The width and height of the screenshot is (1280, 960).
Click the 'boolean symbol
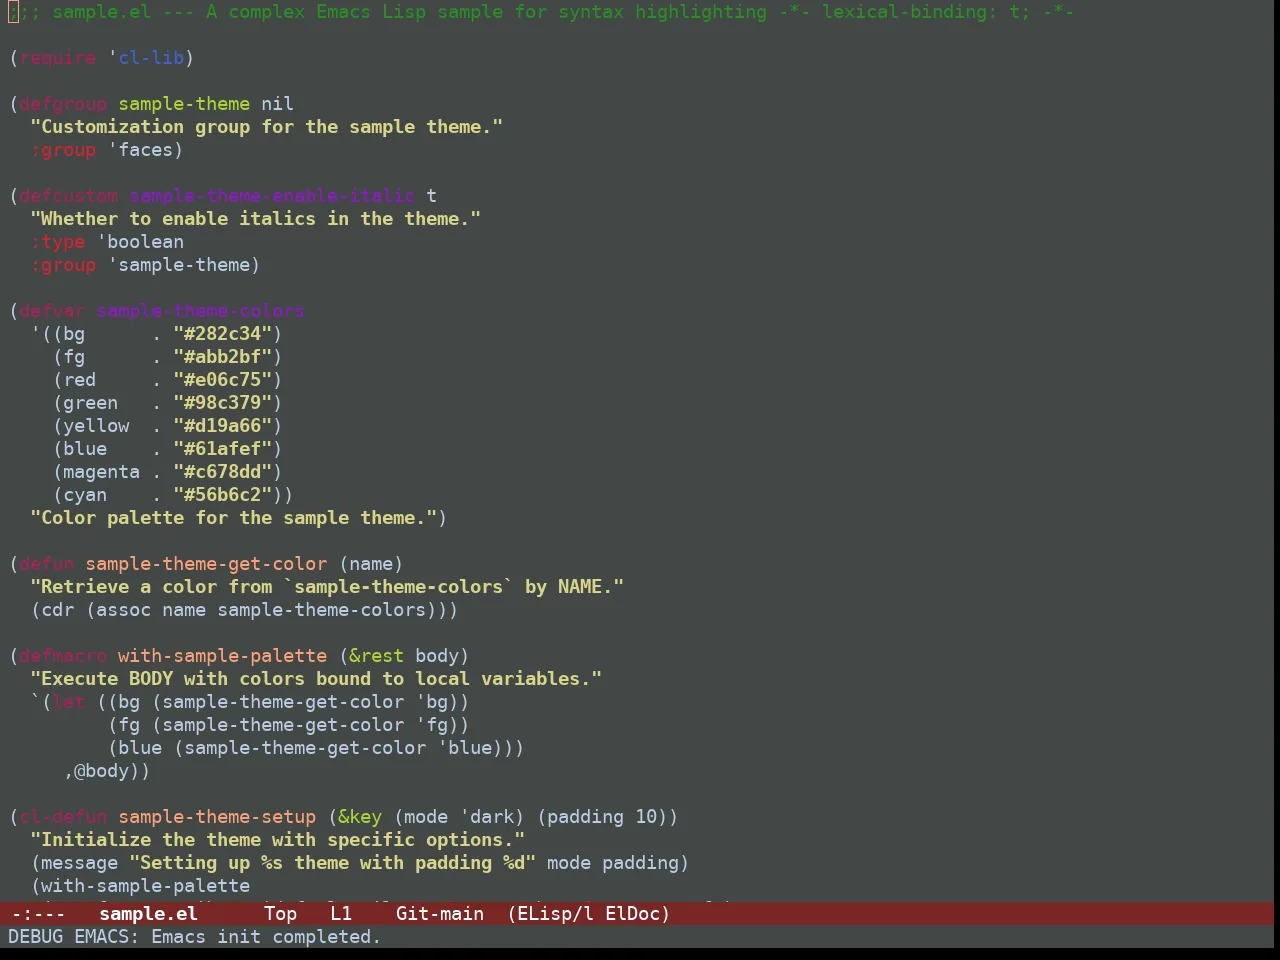(140, 242)
